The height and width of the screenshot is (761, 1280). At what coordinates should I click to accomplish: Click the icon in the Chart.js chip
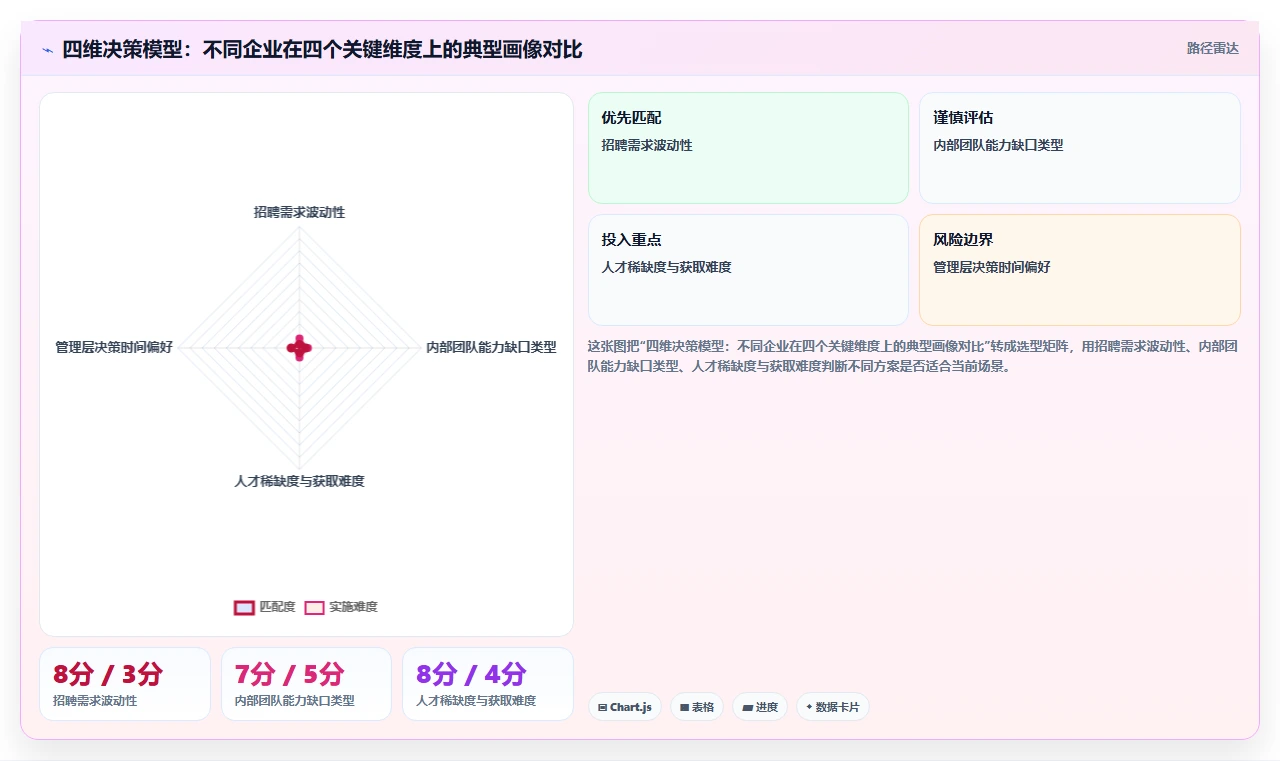tap(602, 707)
